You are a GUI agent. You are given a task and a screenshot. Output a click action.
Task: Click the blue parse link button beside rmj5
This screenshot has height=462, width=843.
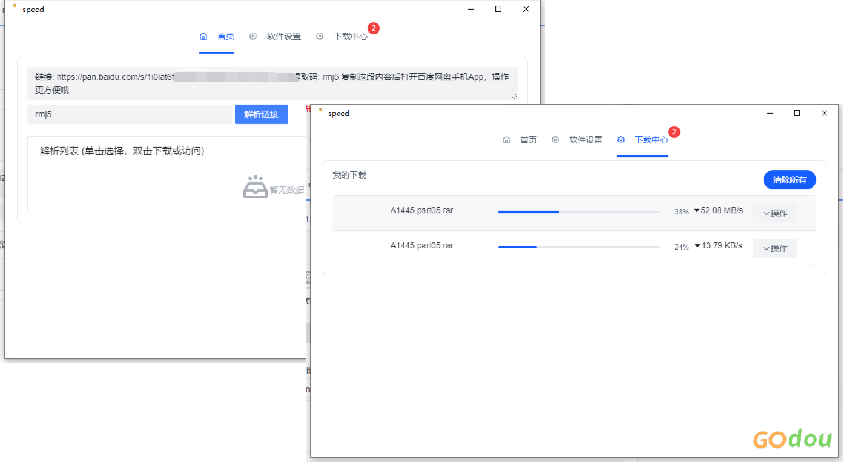coord(261,114)
